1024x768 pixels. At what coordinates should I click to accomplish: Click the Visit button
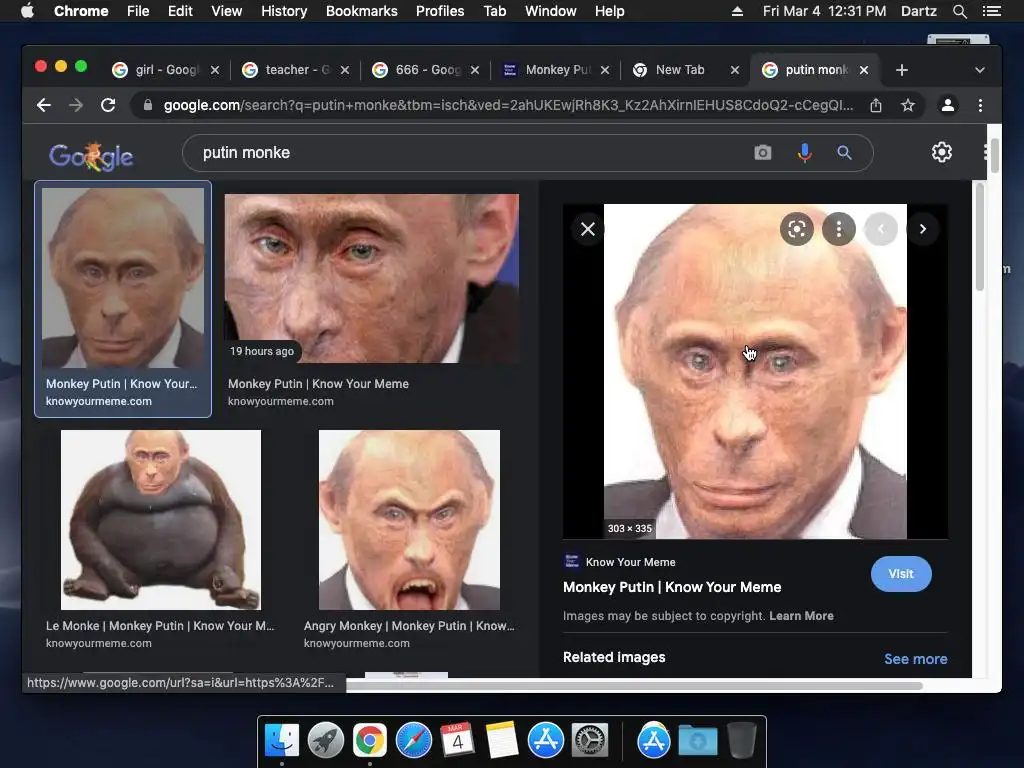[x=901, y=574]
